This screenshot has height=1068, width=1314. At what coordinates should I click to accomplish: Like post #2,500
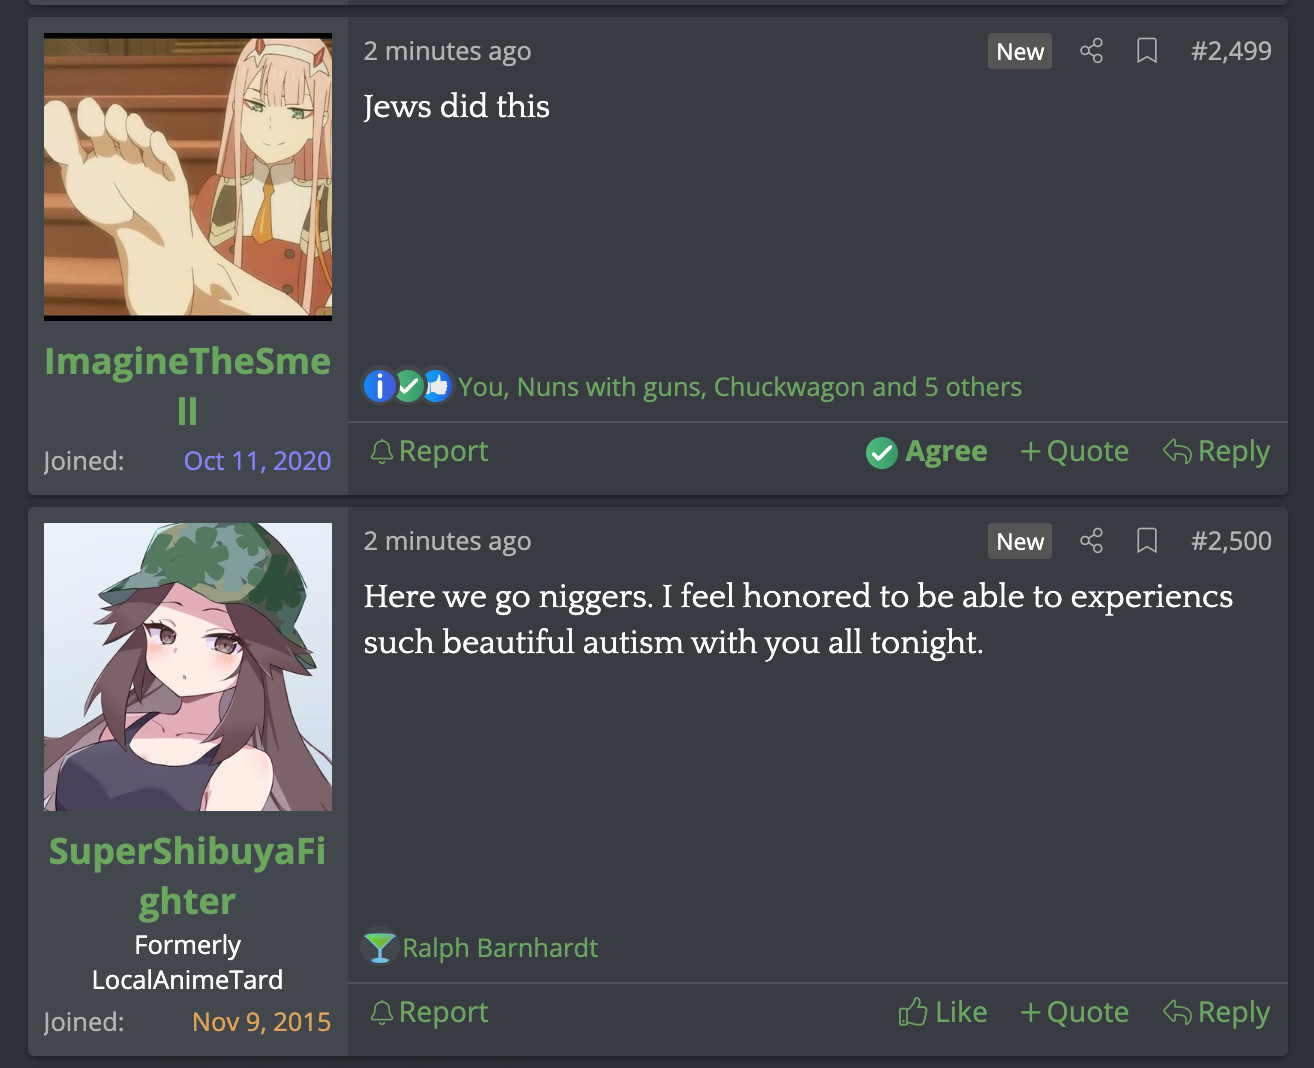[x=942, y=1013]
